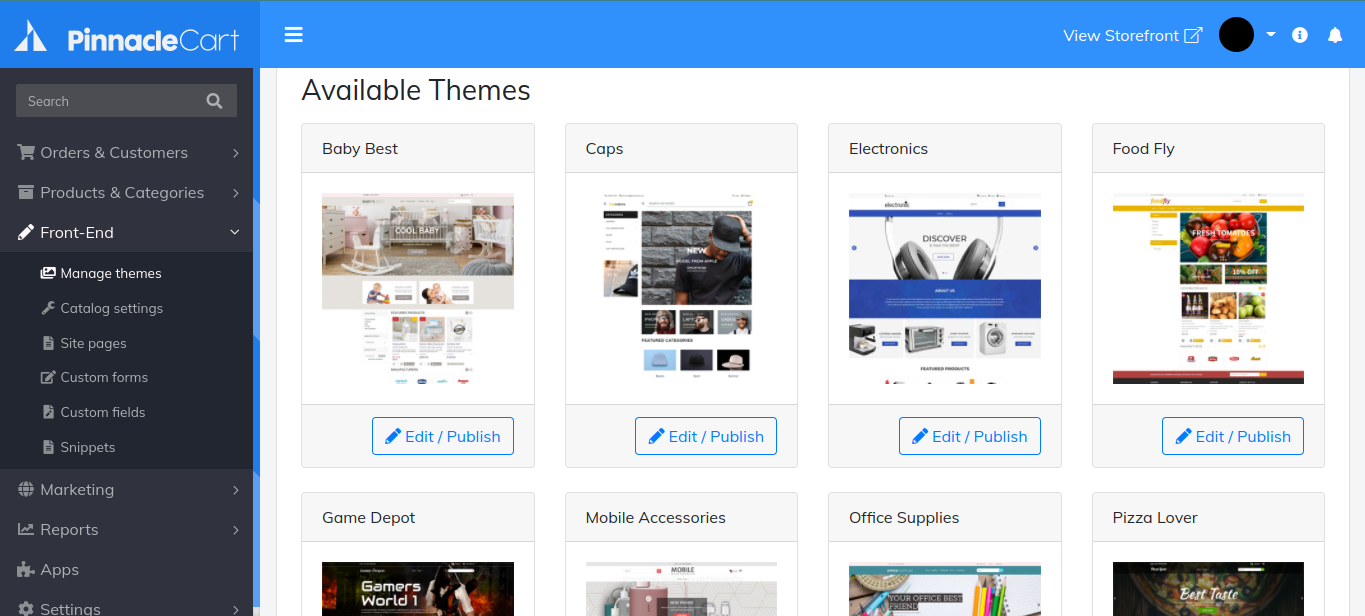Click Edit / Publish for Baby Best
The image size is (1365, 616).
[443, 436]
